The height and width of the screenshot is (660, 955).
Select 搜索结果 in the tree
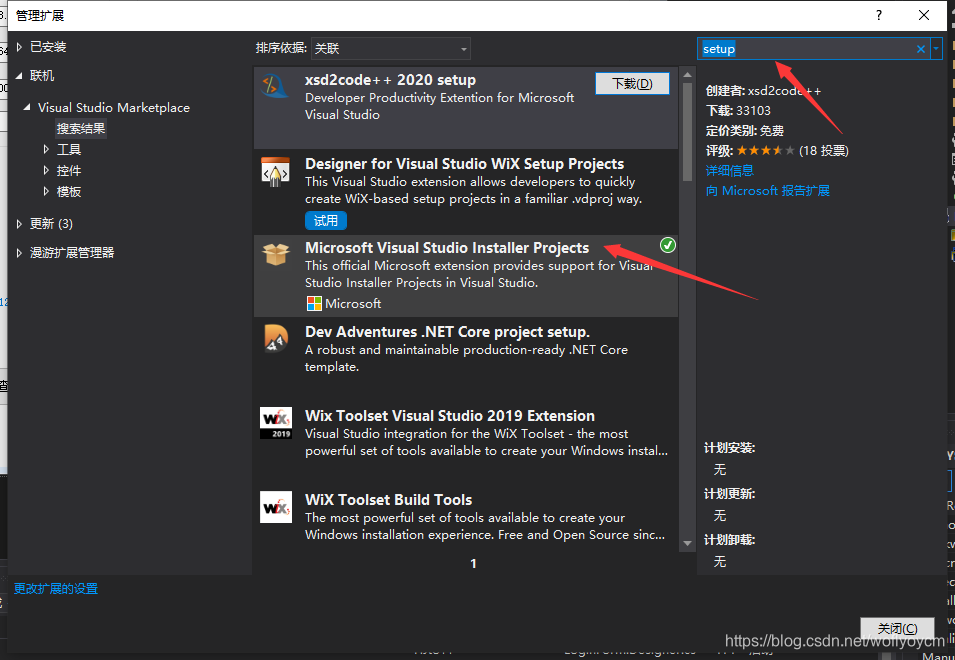click(x=81, y=128)
